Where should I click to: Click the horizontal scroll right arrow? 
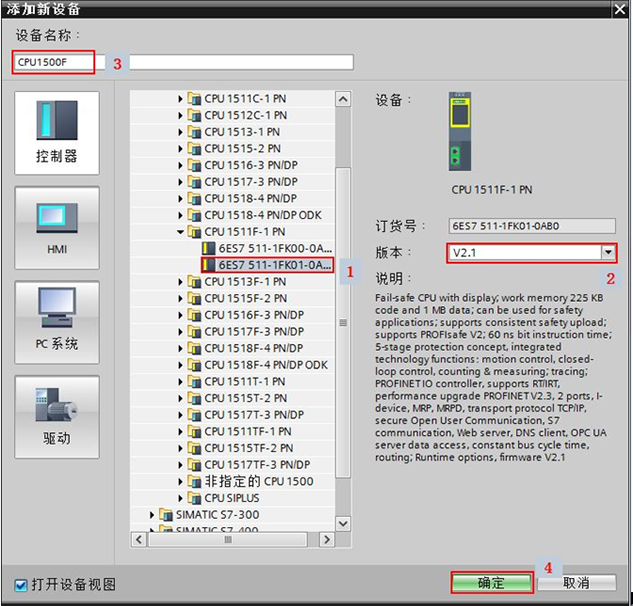(327, 539)
